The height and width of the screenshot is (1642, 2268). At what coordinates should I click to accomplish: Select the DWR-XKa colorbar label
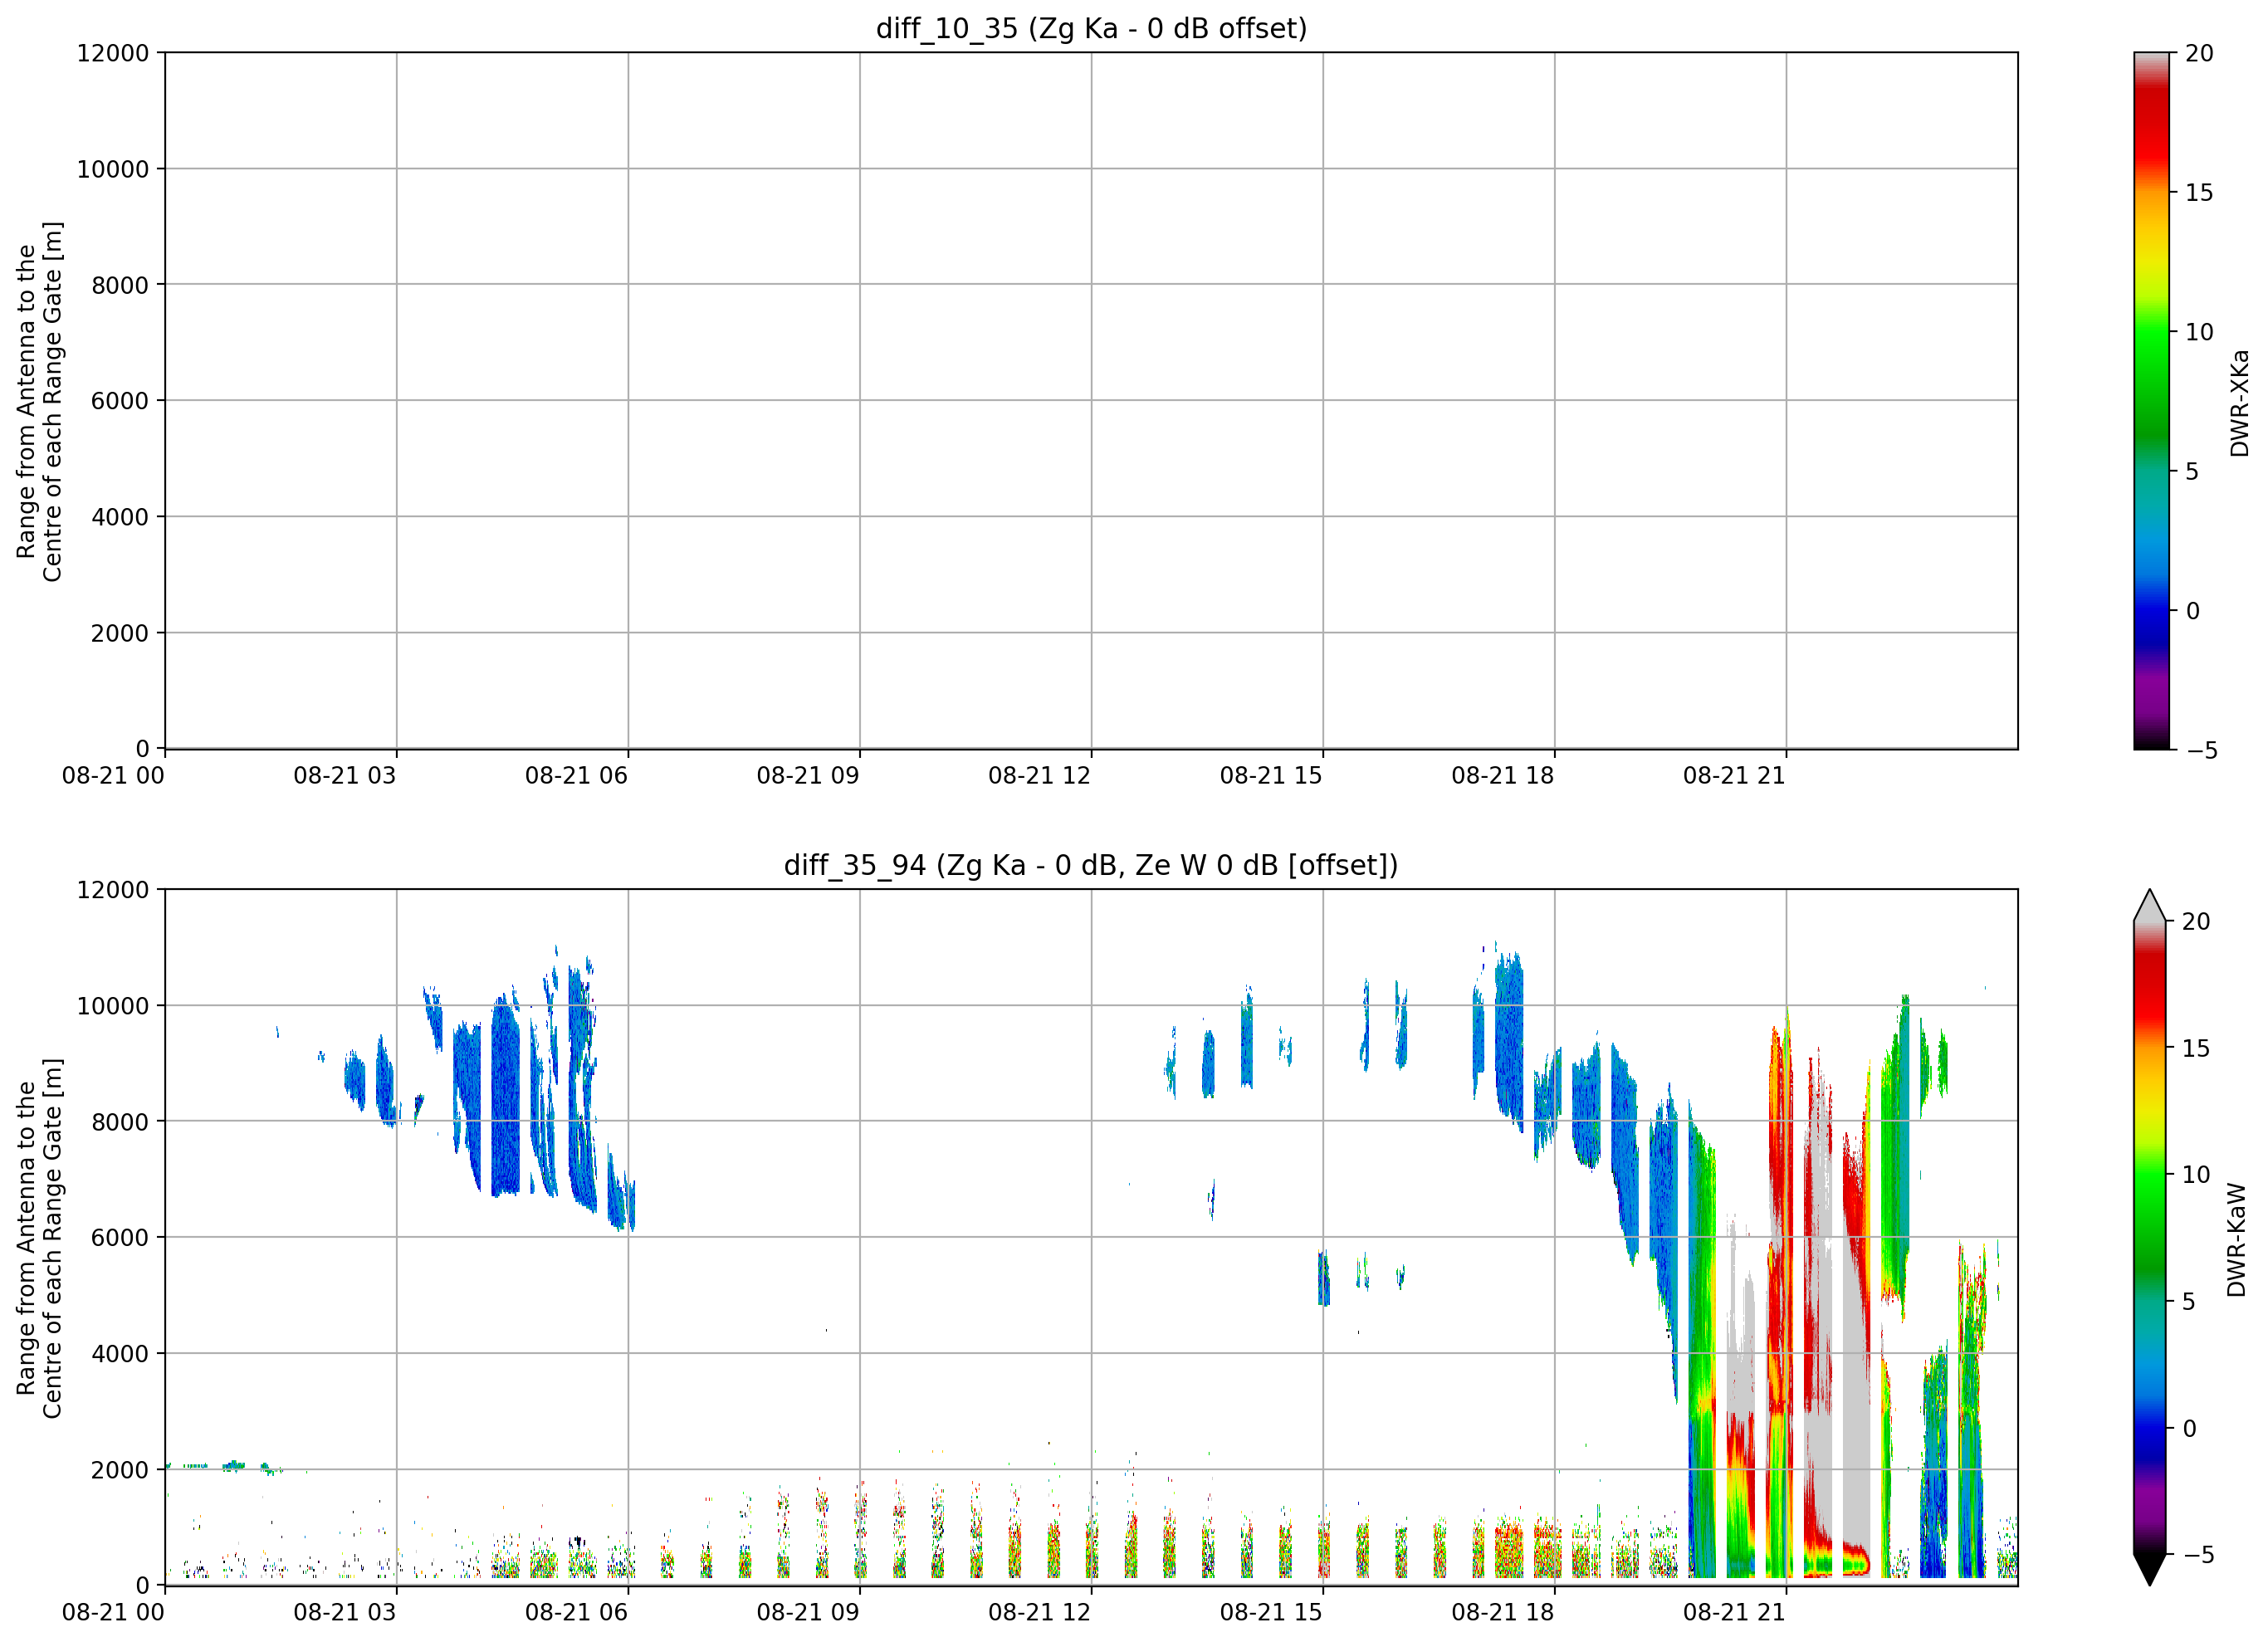[2239, 403]
